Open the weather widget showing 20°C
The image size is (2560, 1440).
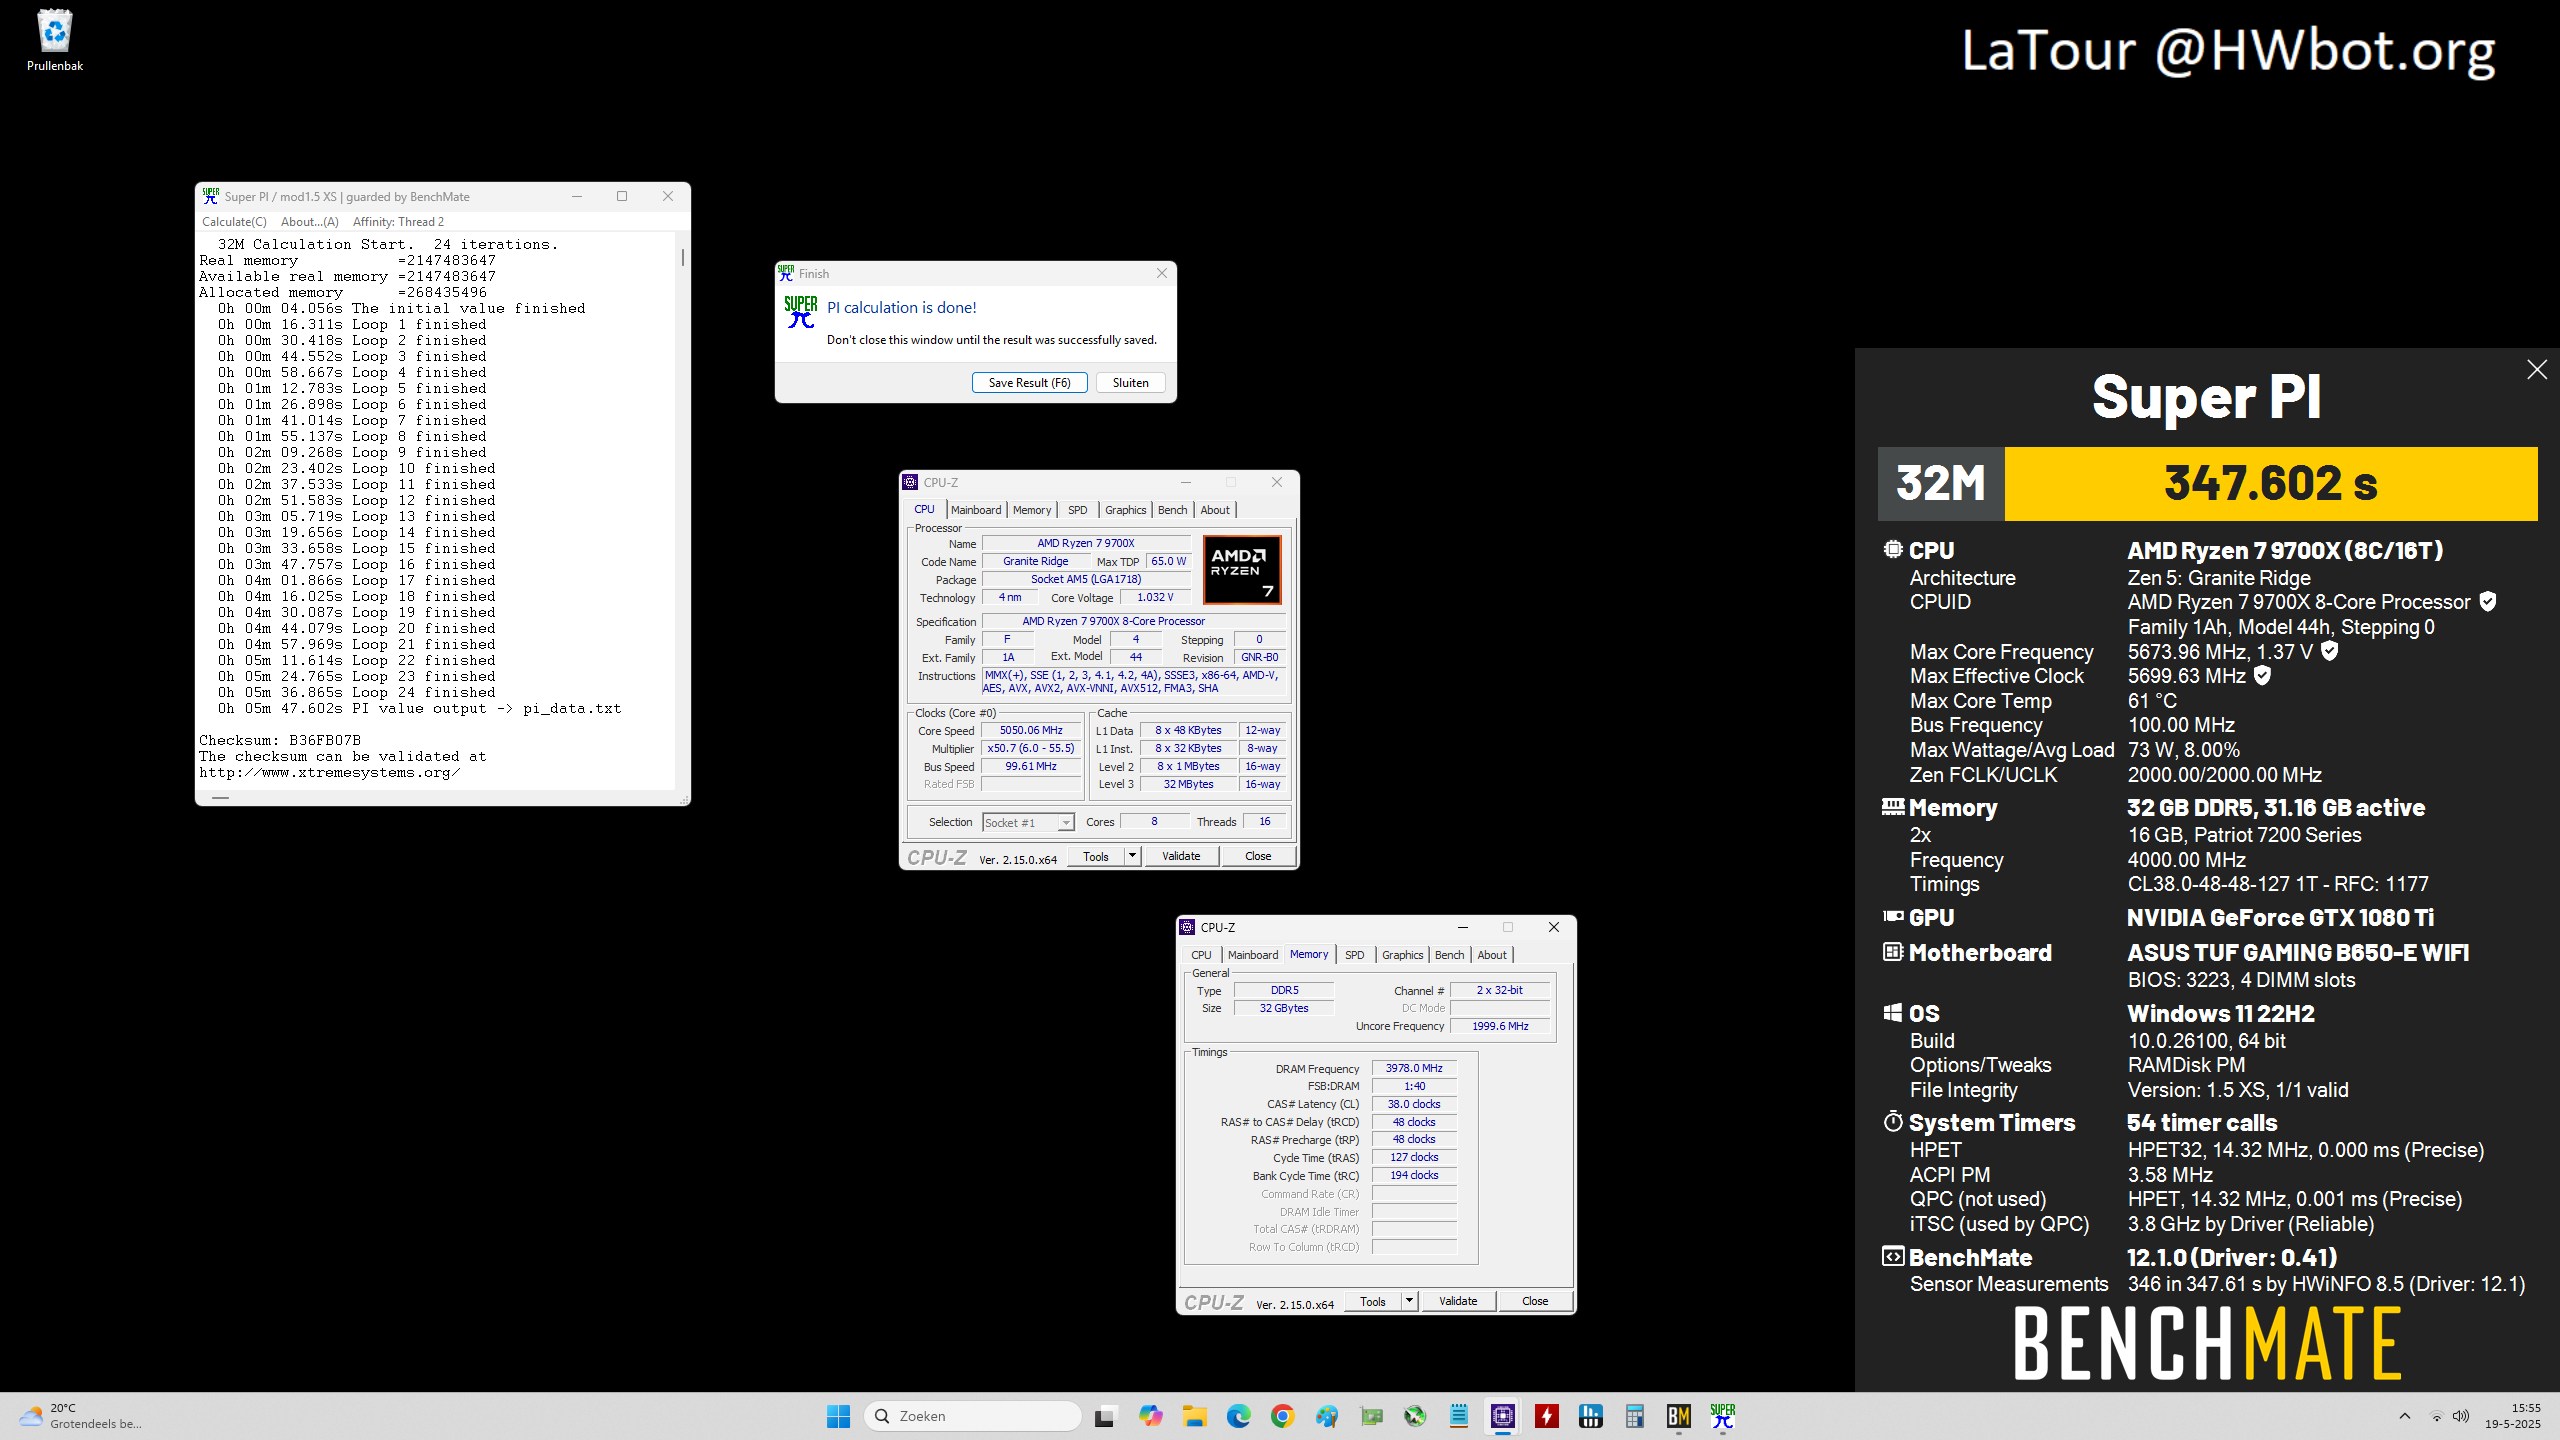pos(82,1416)
